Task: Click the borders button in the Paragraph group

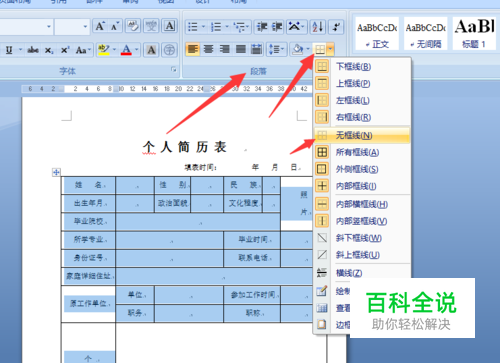Action: (x=320, y=50)
